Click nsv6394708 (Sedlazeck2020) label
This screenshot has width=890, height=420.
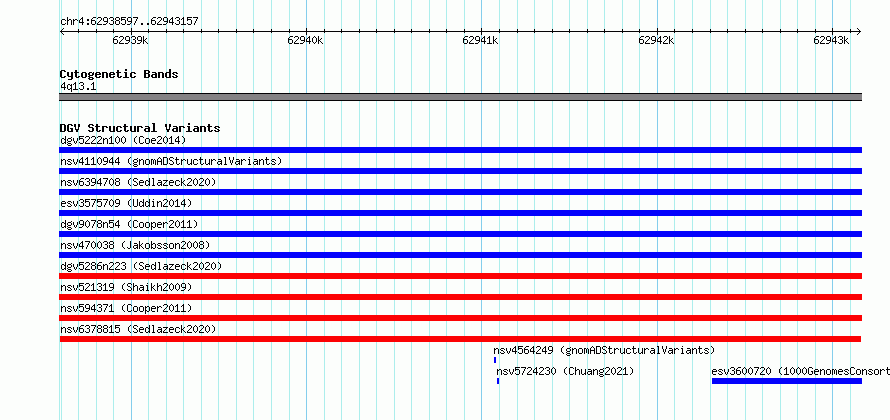(x=138, y=182)
